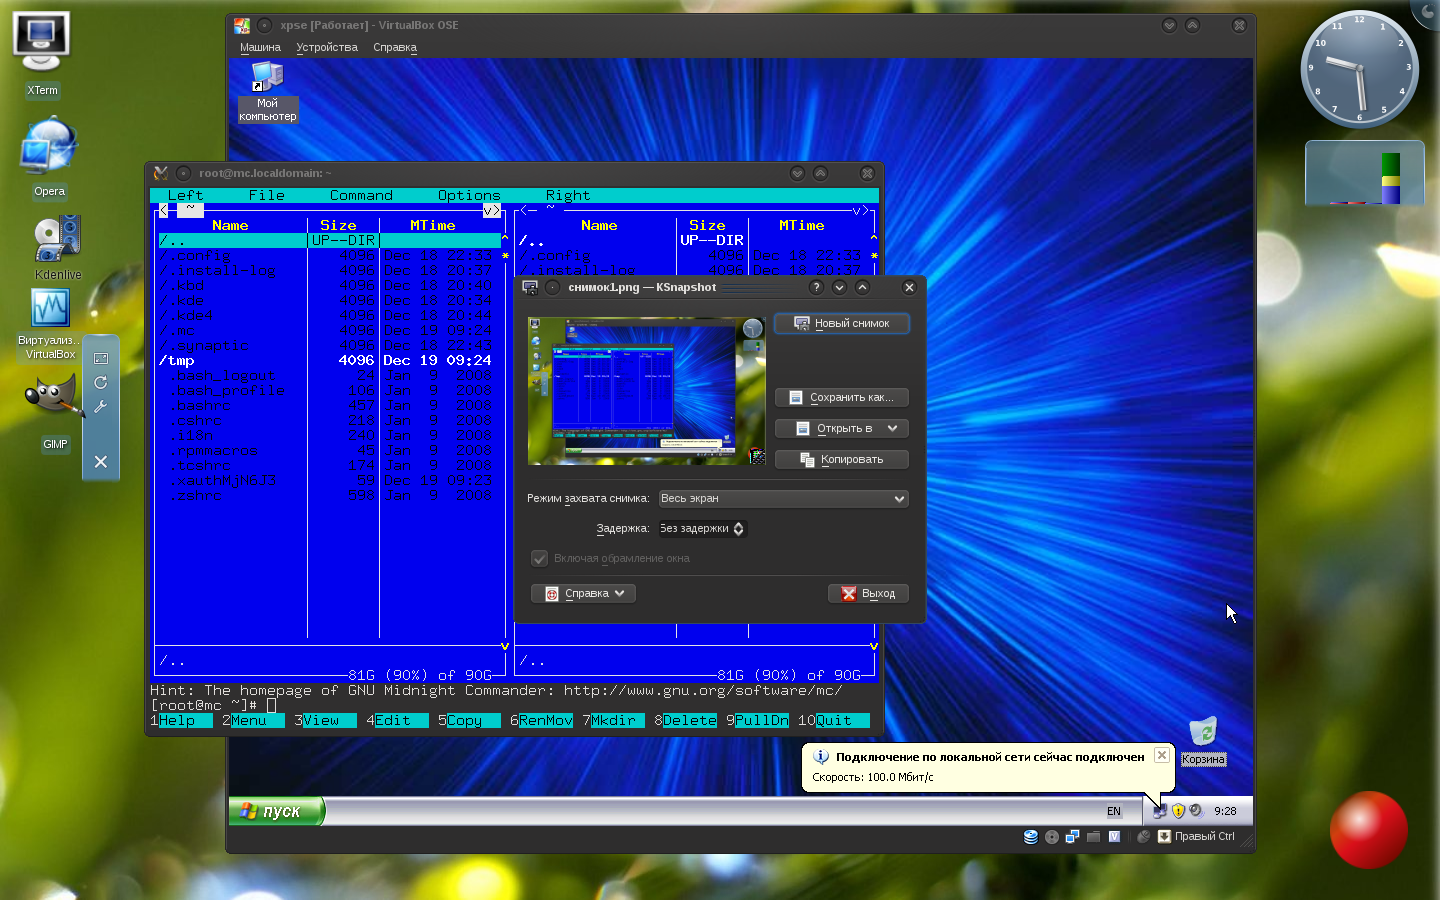
Task: Click VirtualBox mouse capture status icon
Action: [1144, 837]
